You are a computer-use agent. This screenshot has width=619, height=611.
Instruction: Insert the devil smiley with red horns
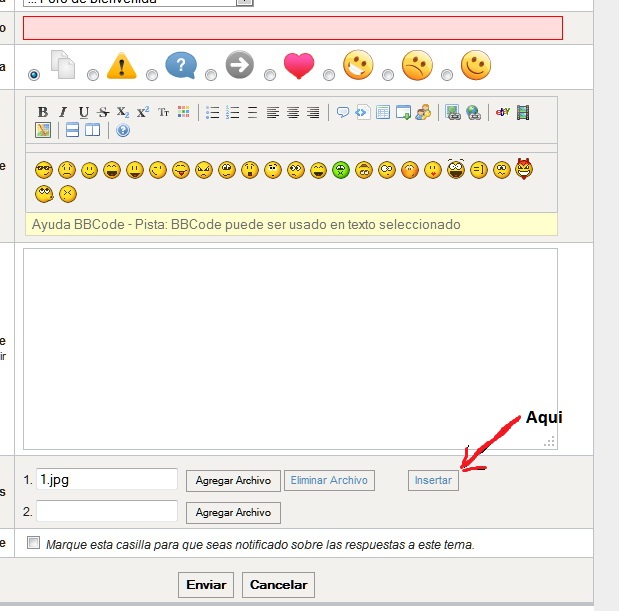[525, 169]
